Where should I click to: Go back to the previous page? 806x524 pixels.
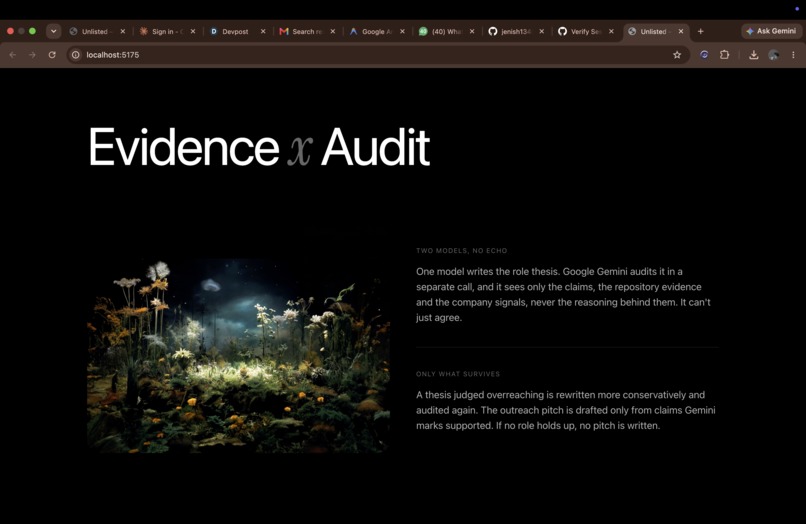coord(13,55)
